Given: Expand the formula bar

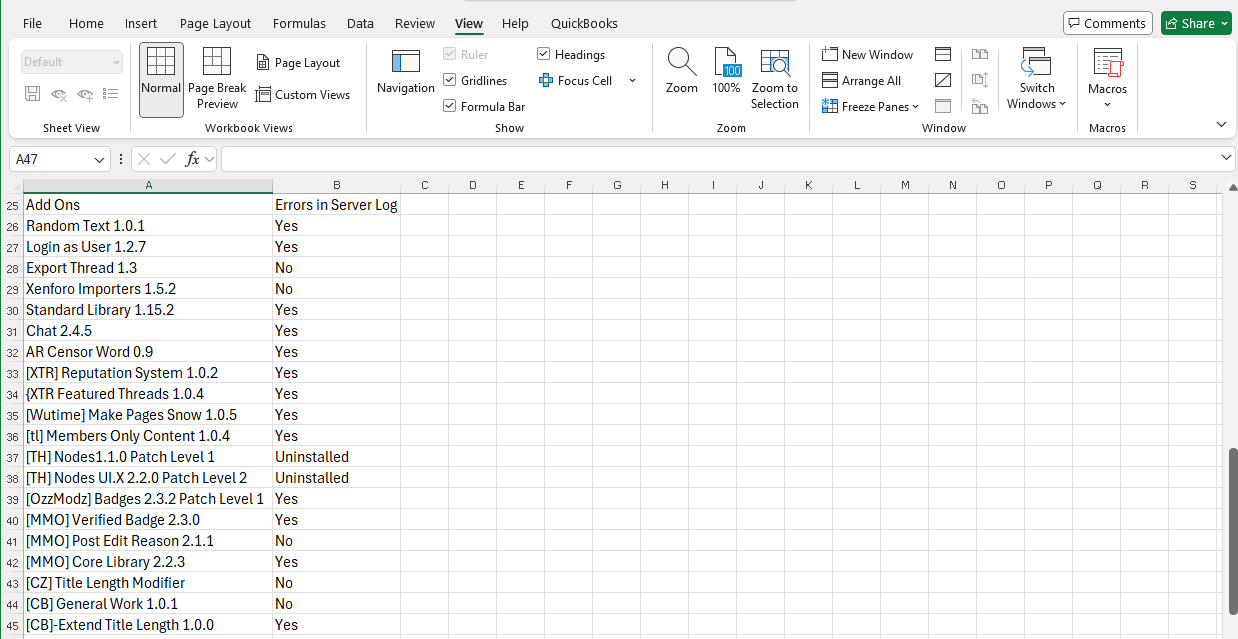Looking at the screenshot, I should (1227, 159).
